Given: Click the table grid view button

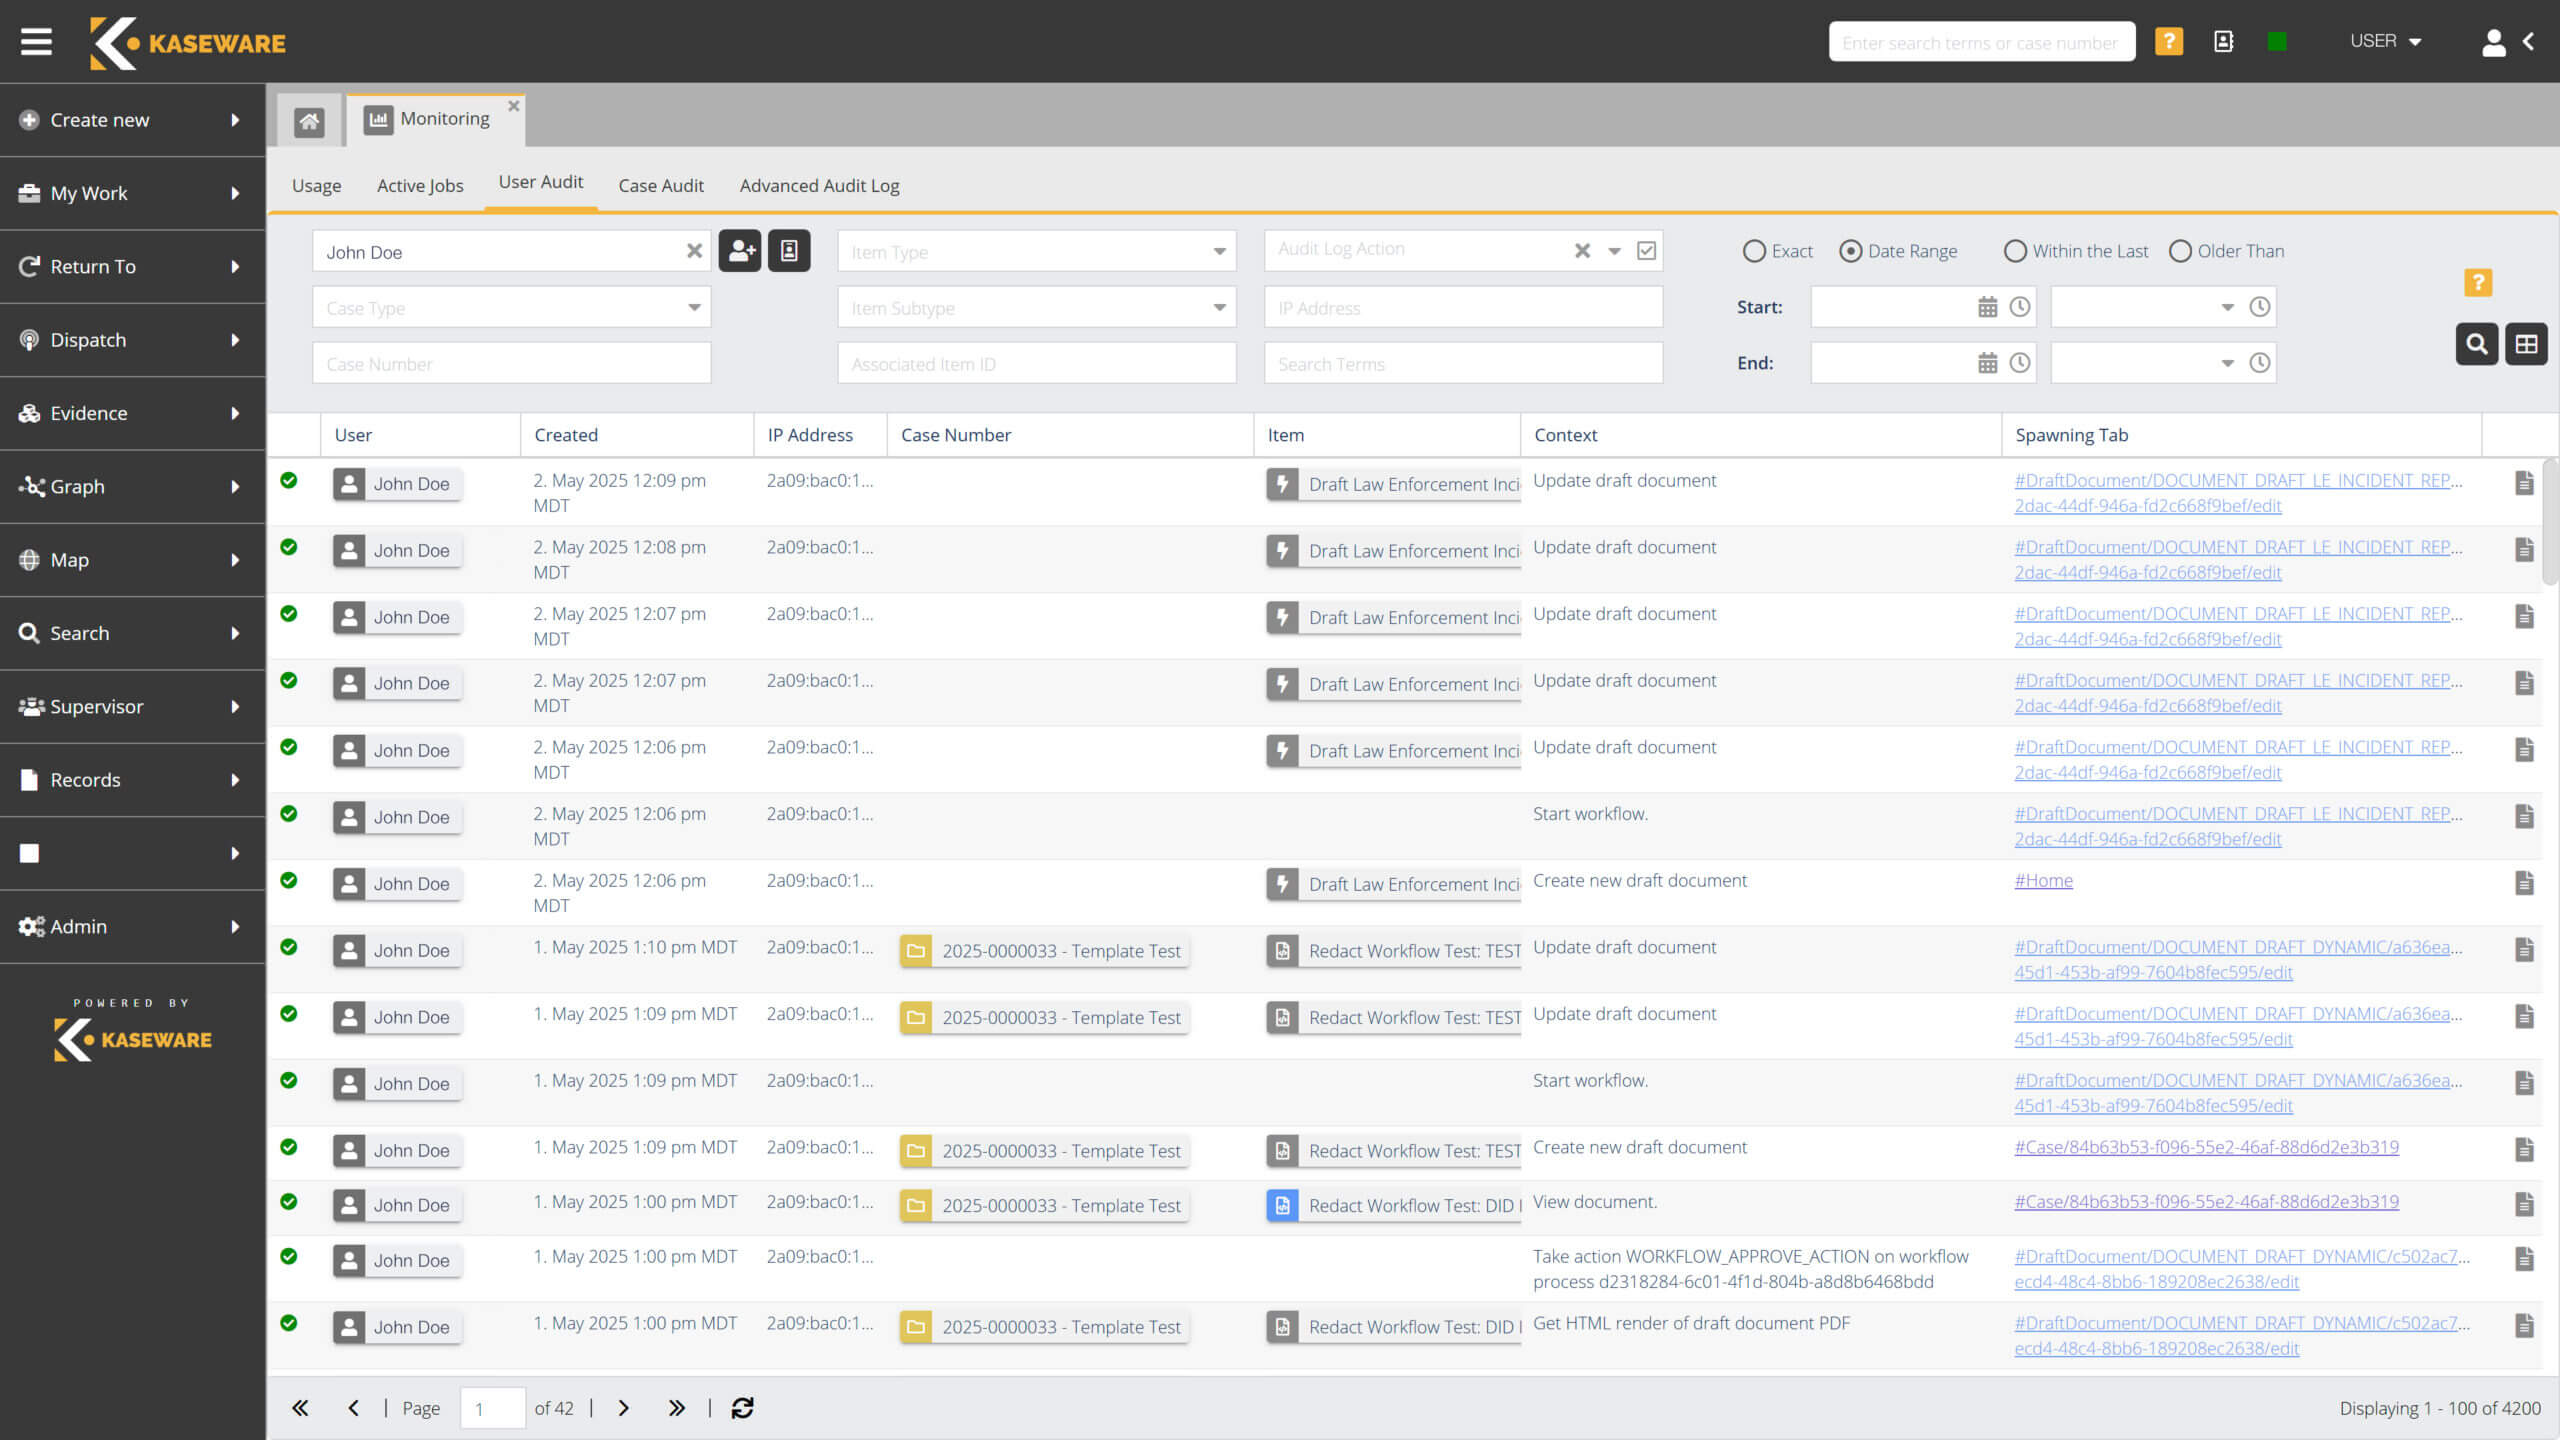Looking at the screenshot, I should (x=2526, y=344).
